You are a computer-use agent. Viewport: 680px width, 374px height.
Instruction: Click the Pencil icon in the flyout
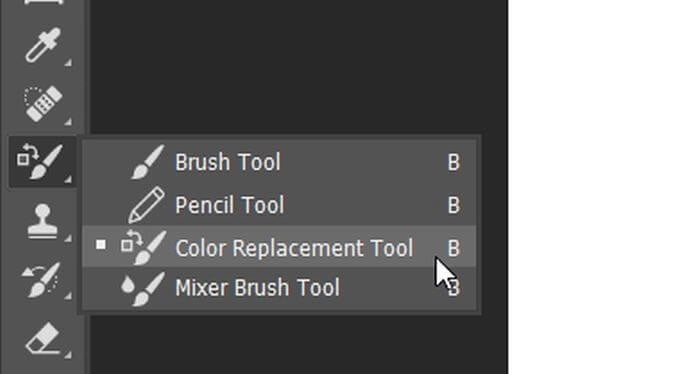[x=147, y=205]
